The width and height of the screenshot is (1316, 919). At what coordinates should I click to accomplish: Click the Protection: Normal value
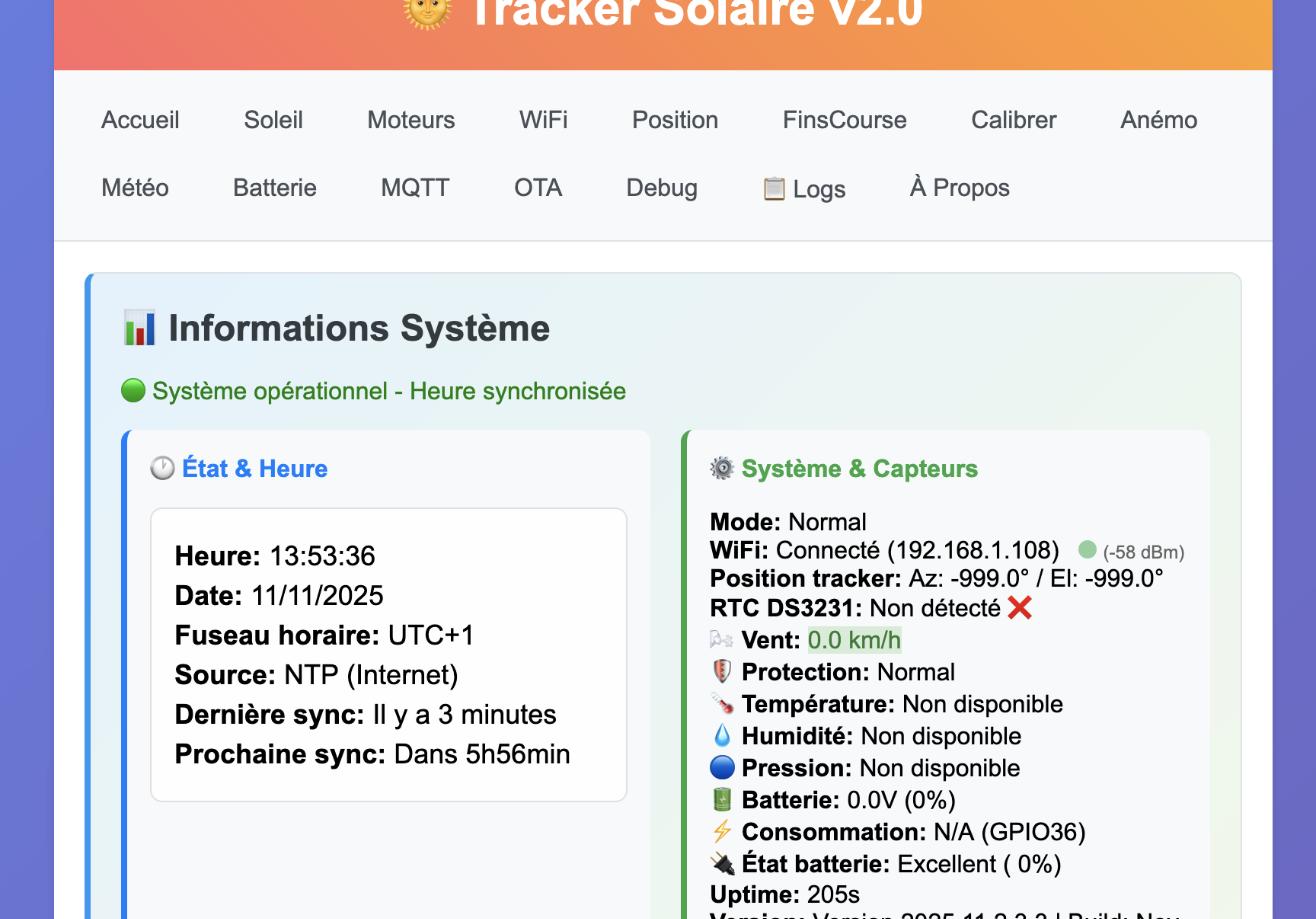915,672
